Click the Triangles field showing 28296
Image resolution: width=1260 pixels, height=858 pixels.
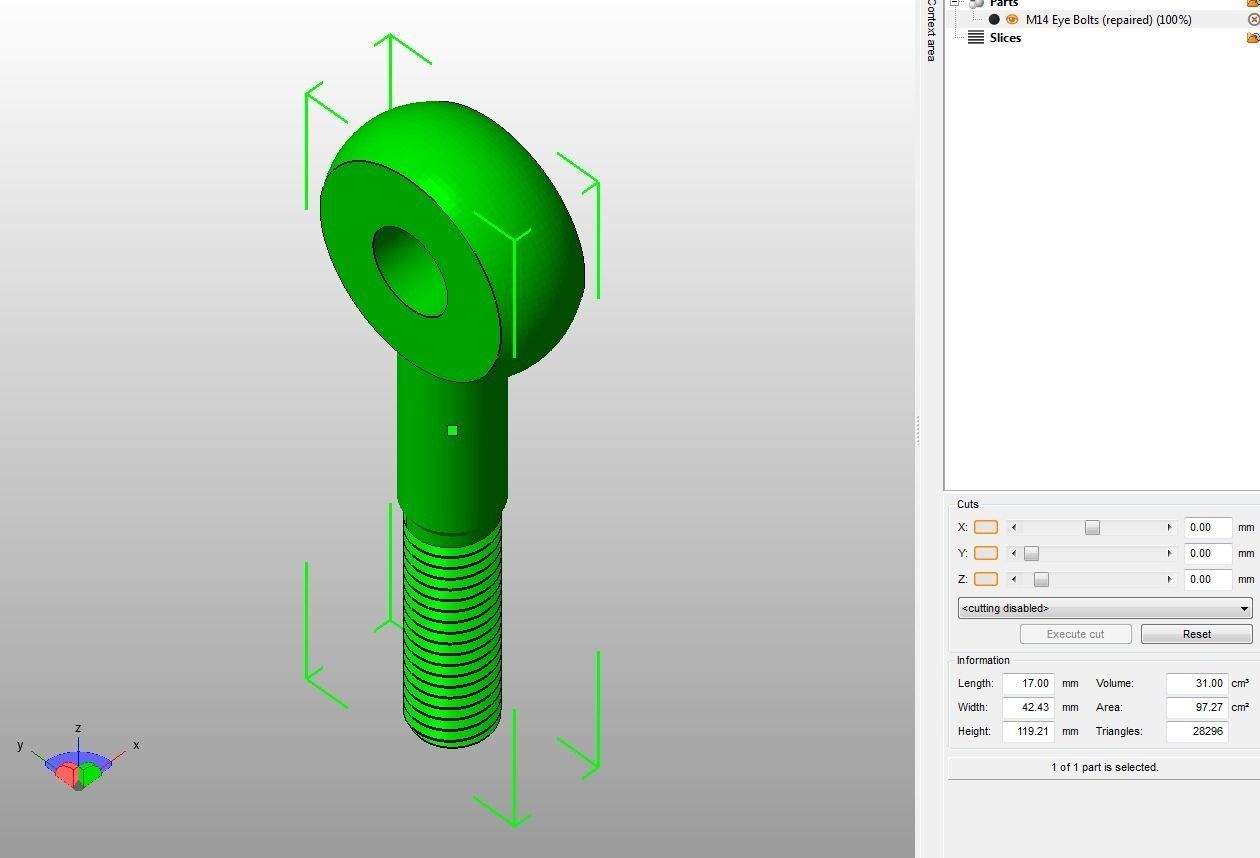1197,731
